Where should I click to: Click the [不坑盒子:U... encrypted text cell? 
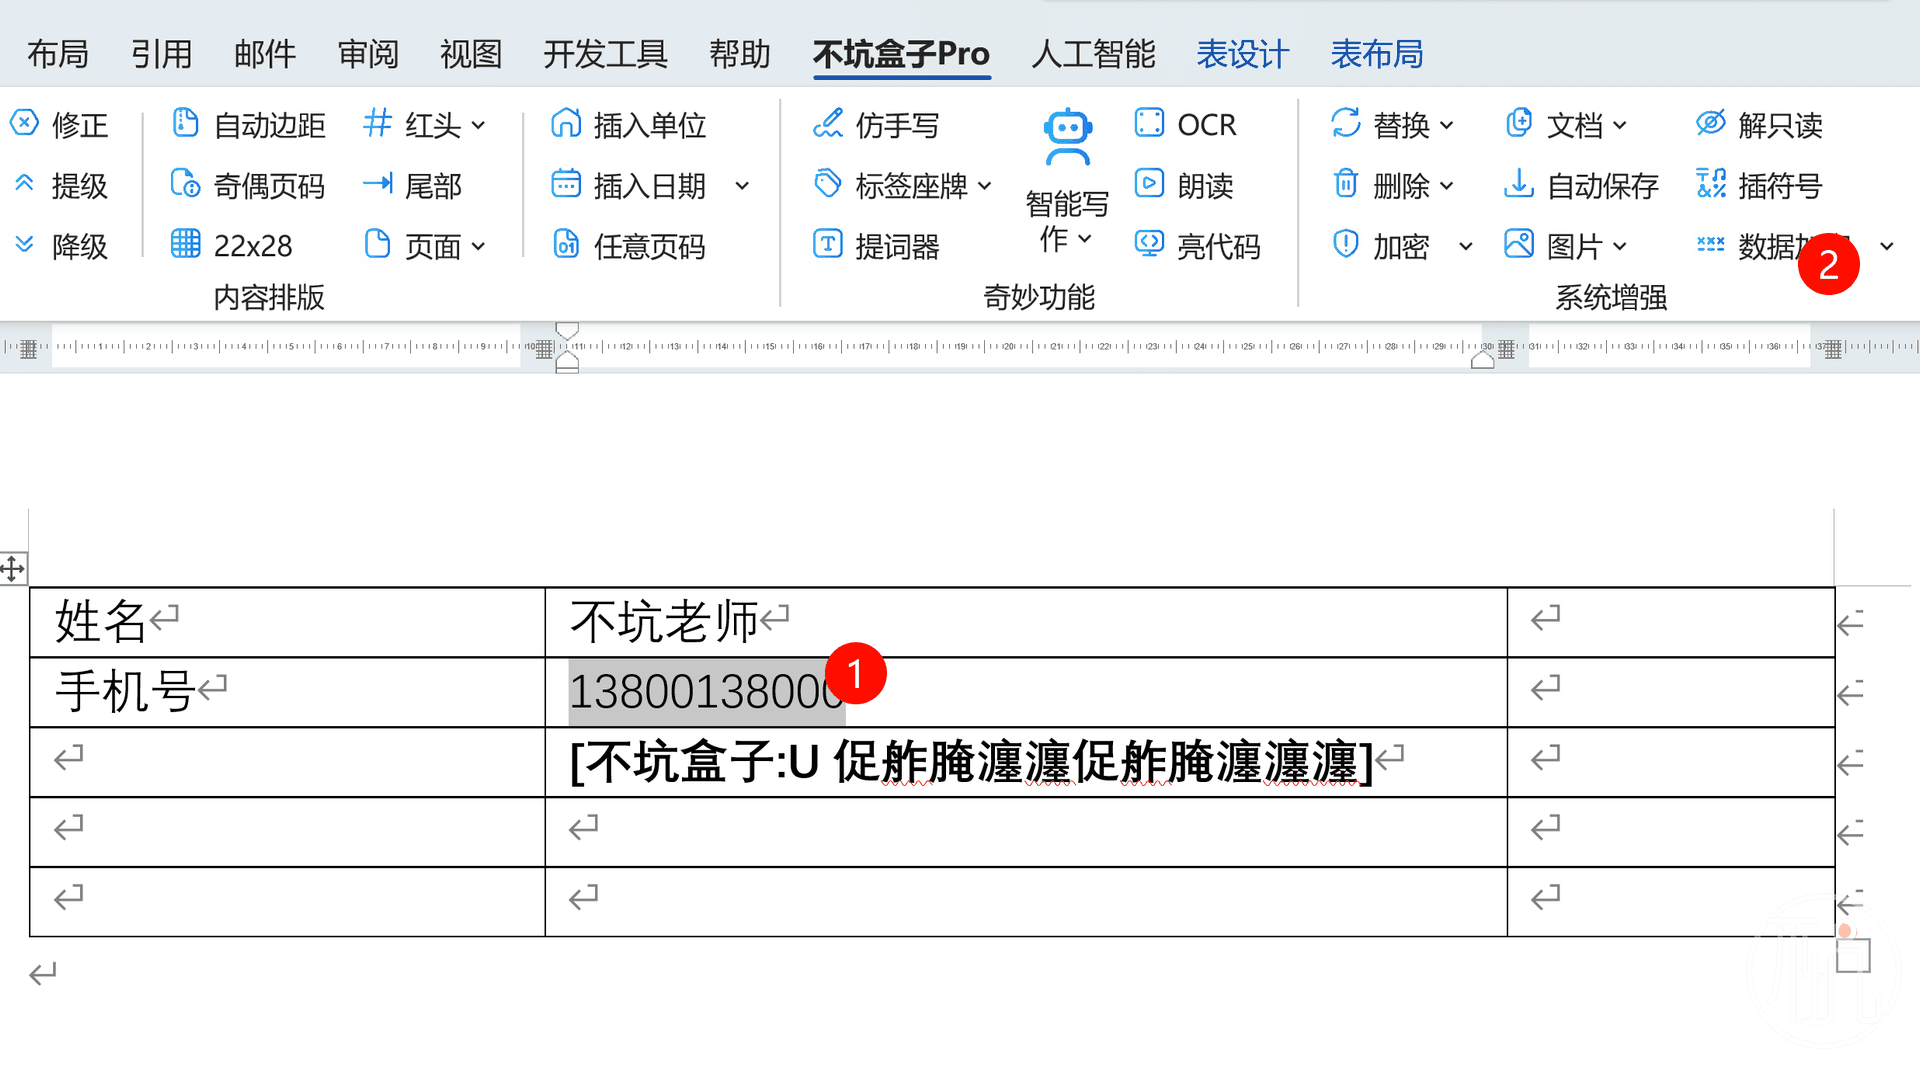(x=1026, y=762)
